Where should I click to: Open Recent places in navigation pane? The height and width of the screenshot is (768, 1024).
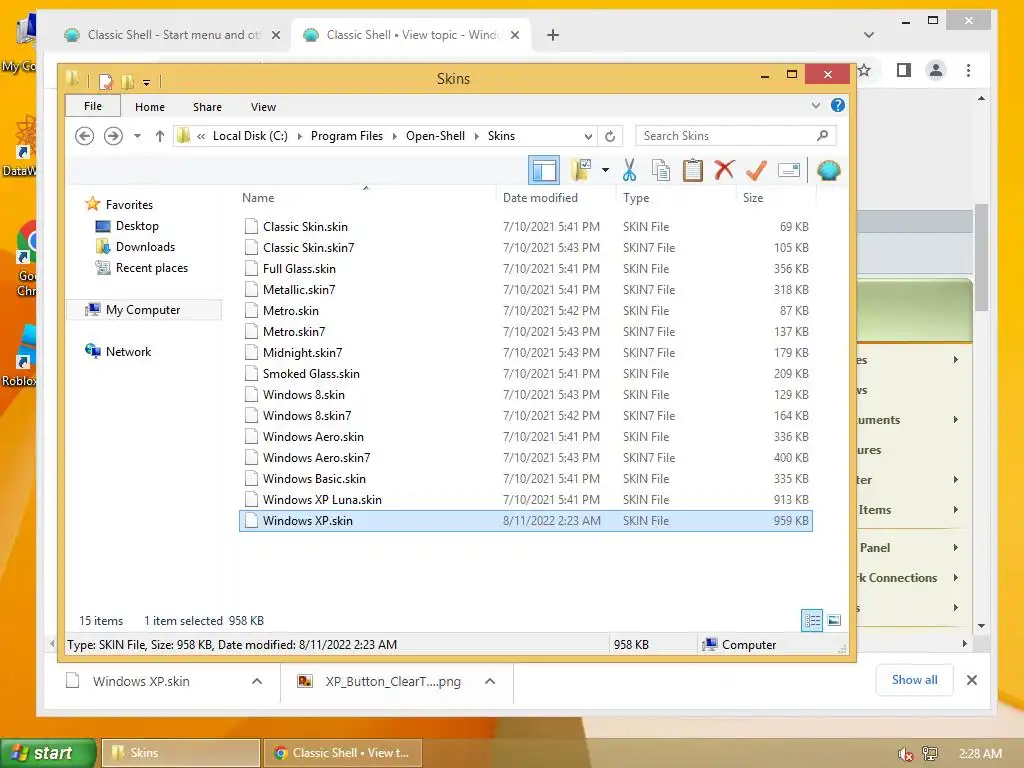pos(152,268)
